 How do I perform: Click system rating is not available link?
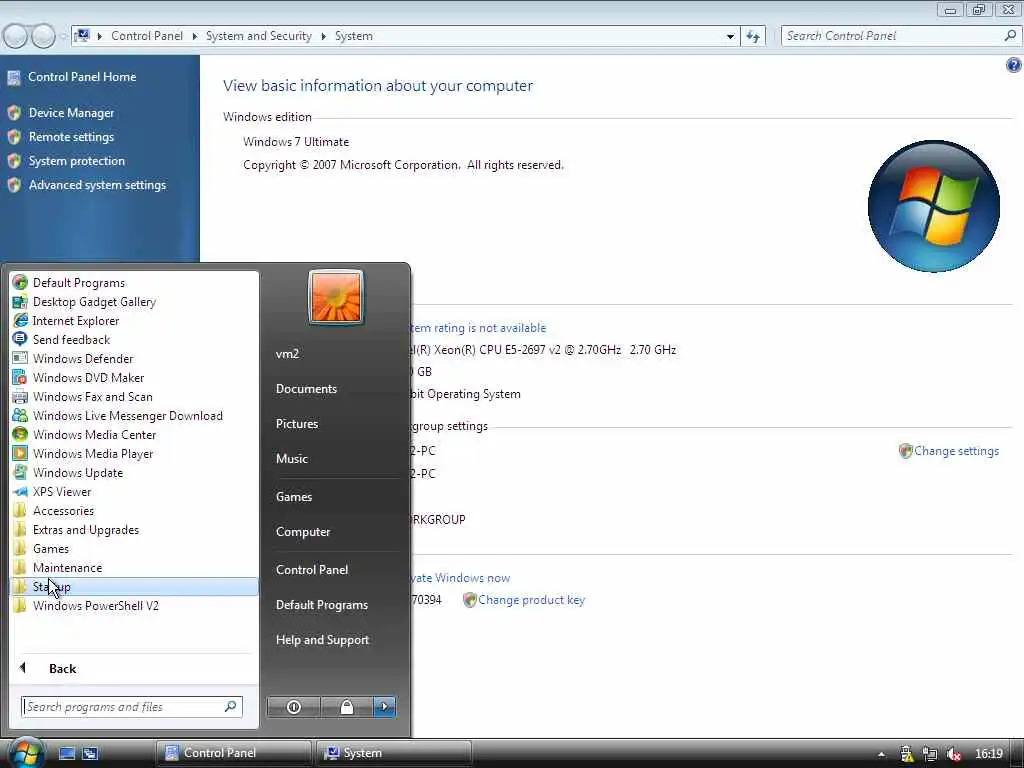478,328
